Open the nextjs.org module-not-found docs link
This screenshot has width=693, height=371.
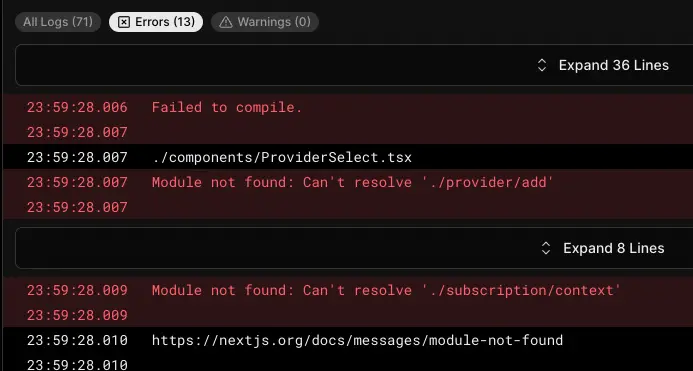357,340
